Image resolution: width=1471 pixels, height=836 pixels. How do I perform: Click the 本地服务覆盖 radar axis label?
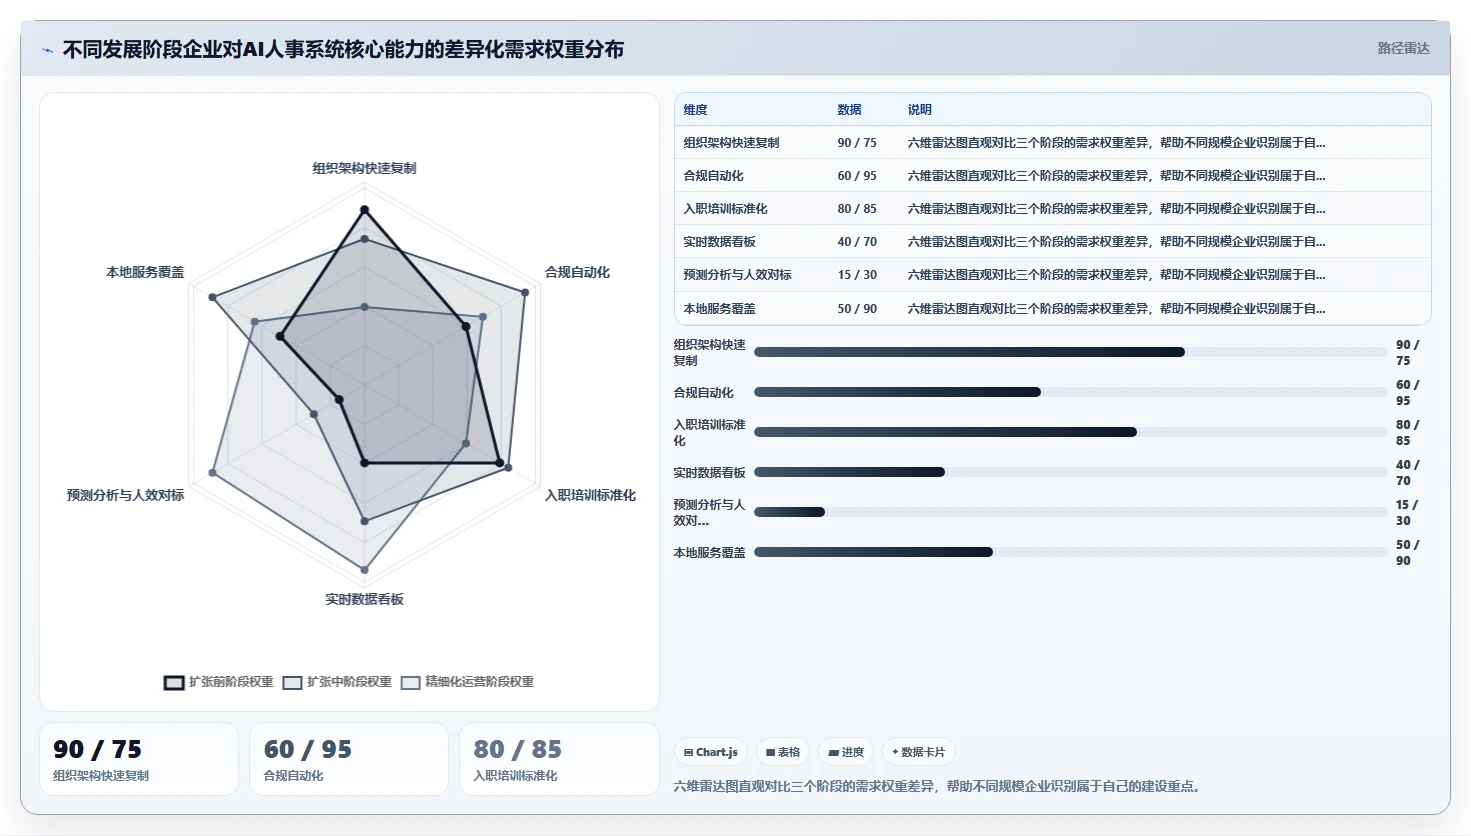(145, 272)
